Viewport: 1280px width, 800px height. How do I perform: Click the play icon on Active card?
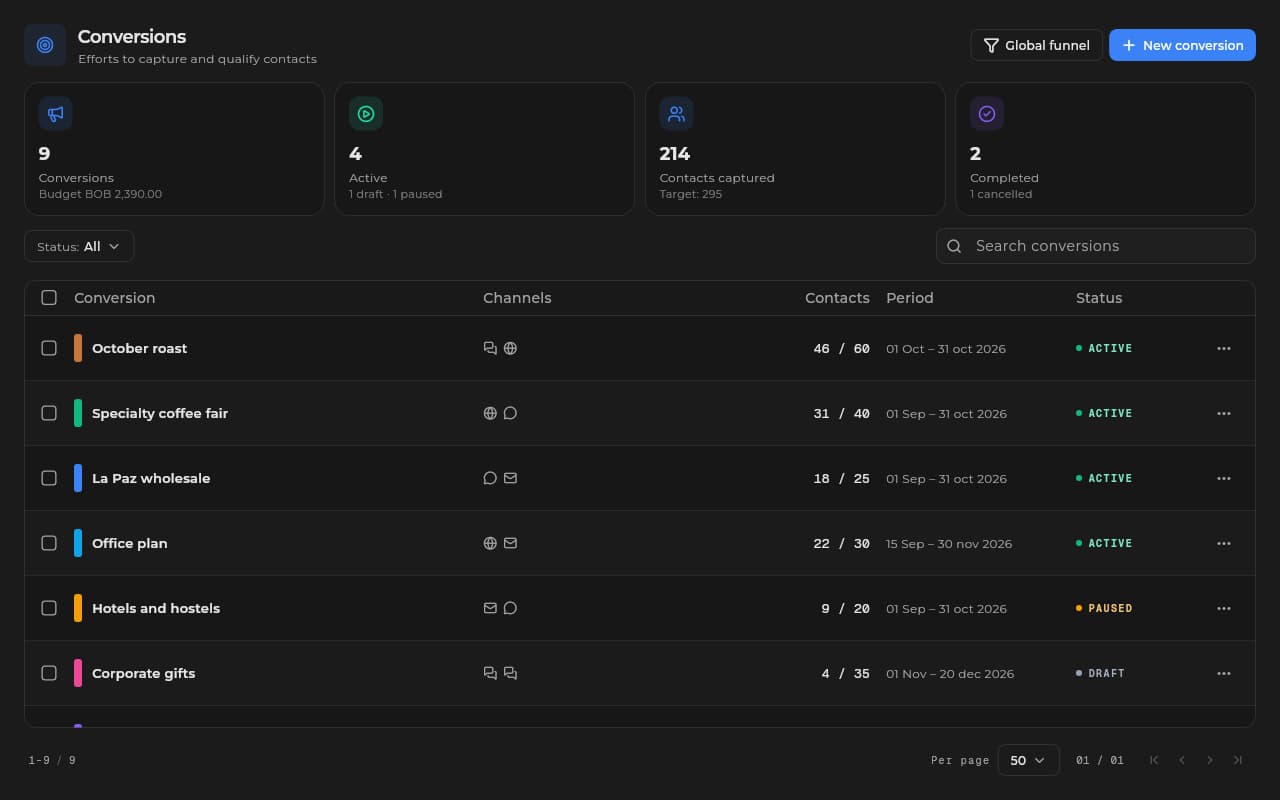tap(366, 114)
